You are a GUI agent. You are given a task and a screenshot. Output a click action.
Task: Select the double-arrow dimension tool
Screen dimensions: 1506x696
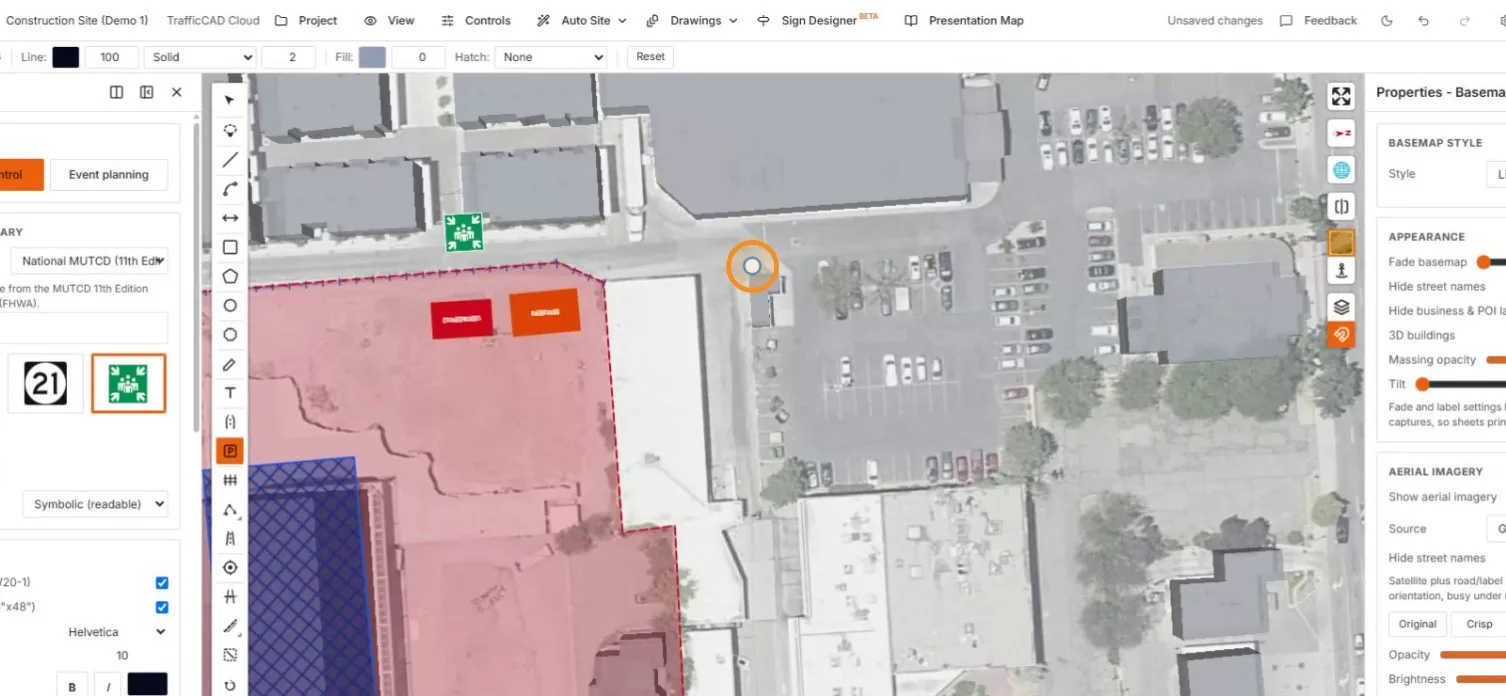point(230,218)
